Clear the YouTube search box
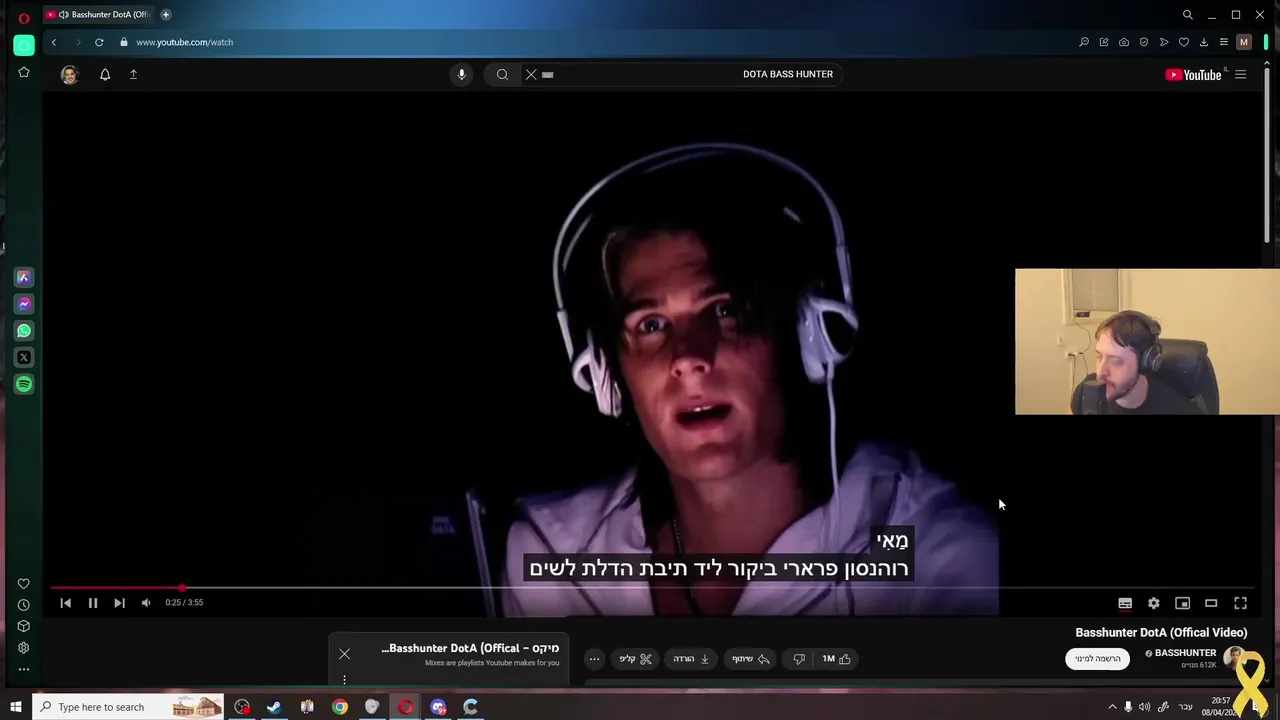This screenshot has height=720, width=1280. [x=531, y=74]
